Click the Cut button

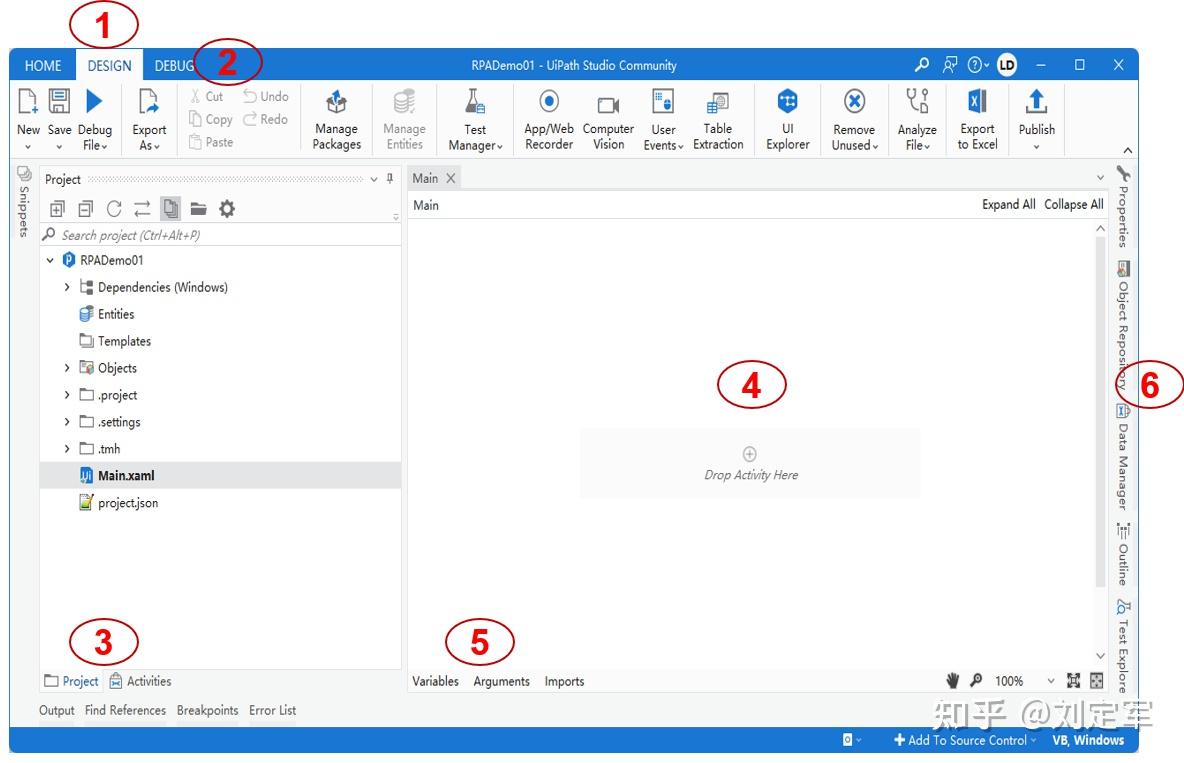click(x=206, y=96)
